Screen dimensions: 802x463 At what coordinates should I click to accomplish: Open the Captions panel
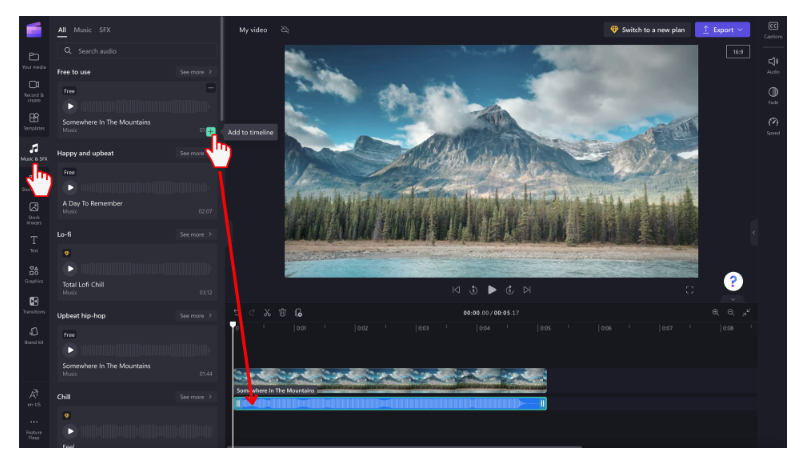(773, 30)
